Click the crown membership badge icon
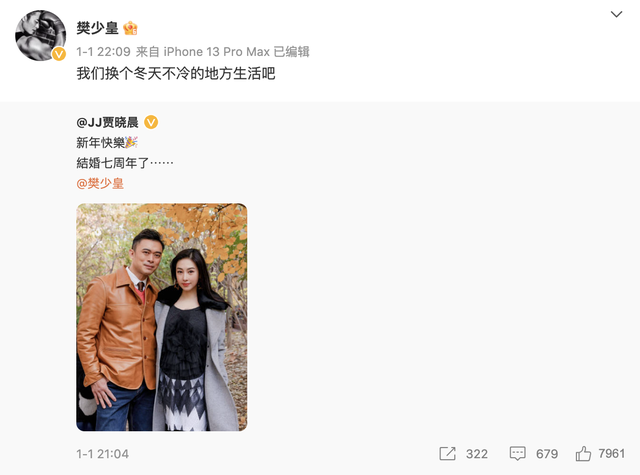Screen dimensions: 640x475 (130, 28)
